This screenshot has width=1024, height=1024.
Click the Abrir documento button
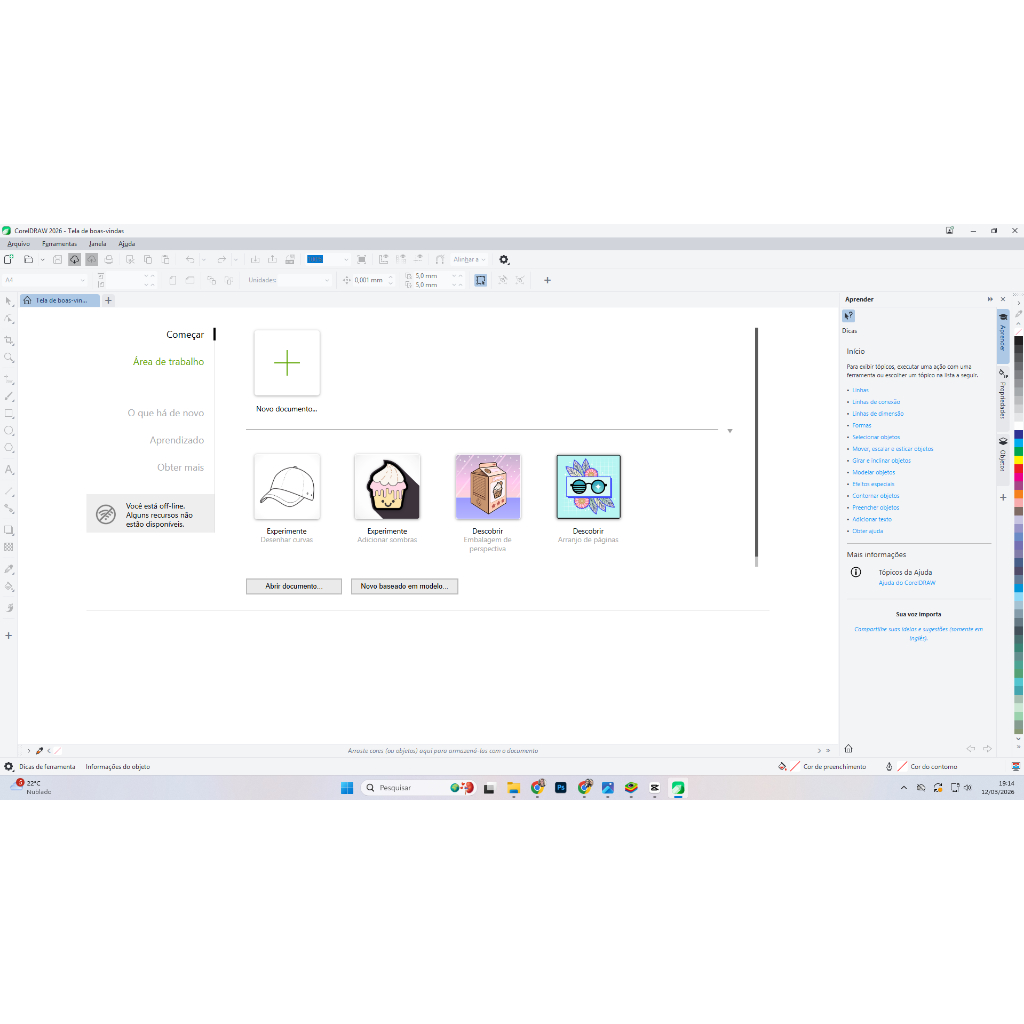click(x=294, y=587)
